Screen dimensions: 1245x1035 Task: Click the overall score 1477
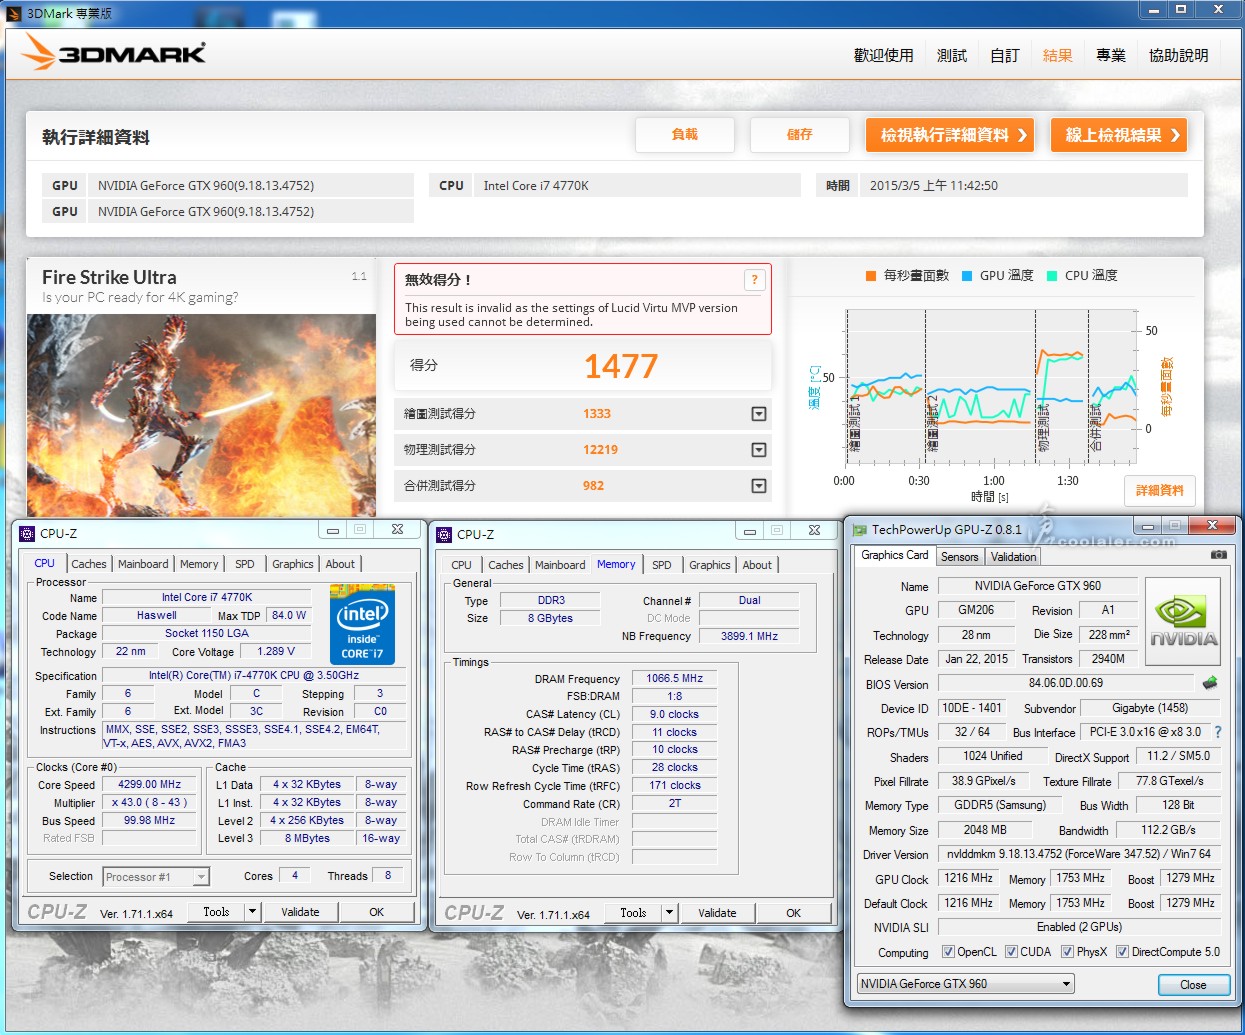click(x=621, y=367)
